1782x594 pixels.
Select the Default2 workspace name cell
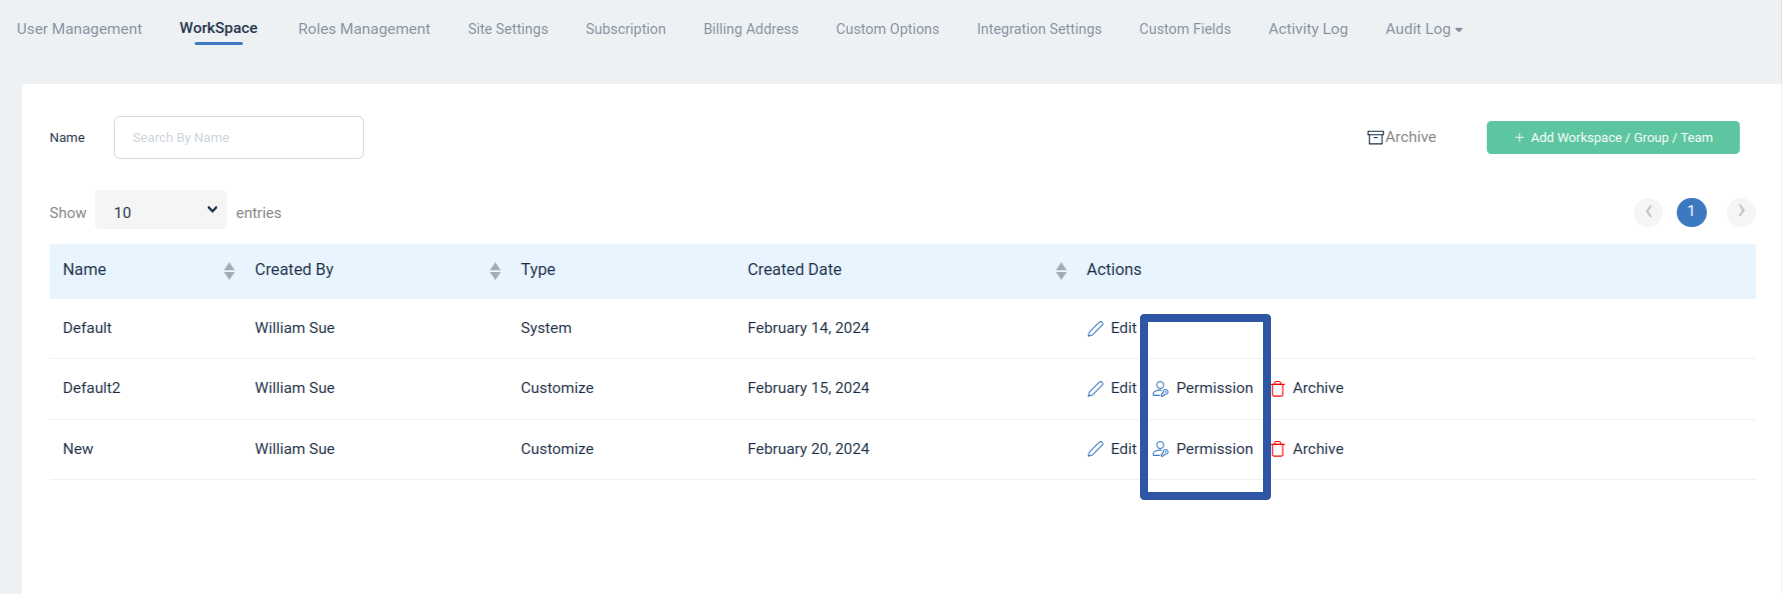(x=91, y=388)
